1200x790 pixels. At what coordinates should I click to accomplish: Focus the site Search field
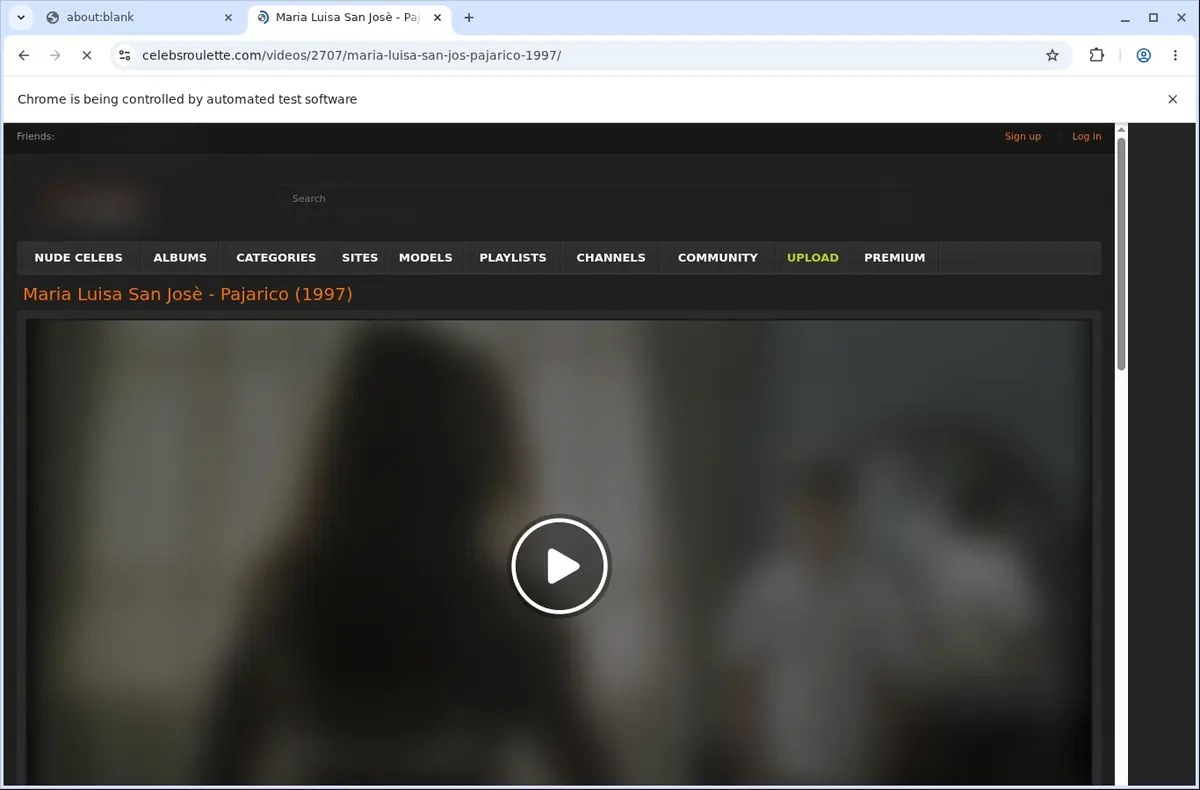coord(594,199)
